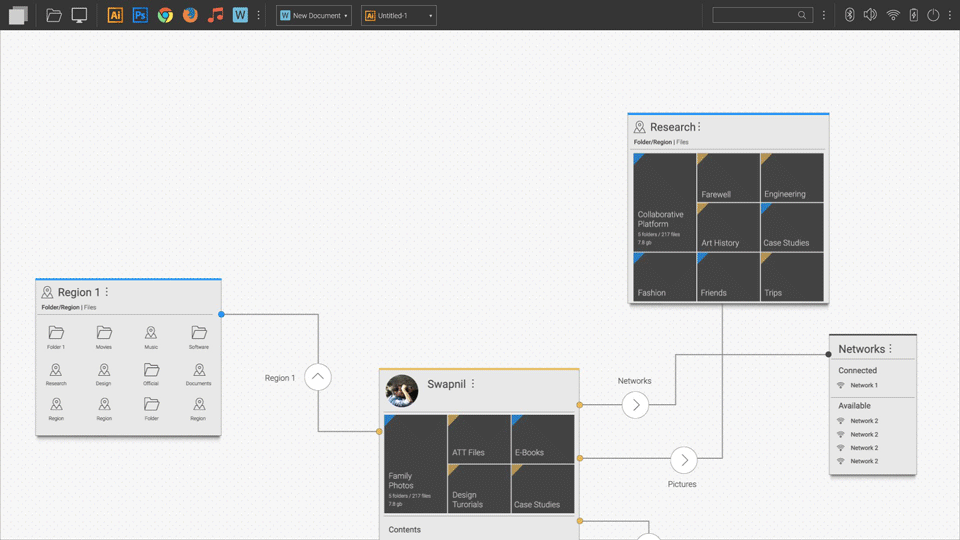Select Folder/Region tab in Research panel

653,142
